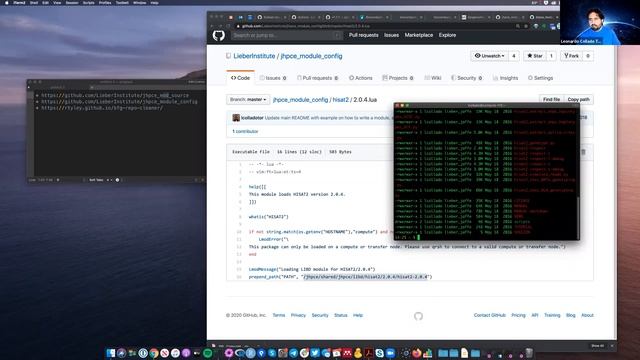Click the commit author avatar
Viewport: 640px width, 360px height.
point(236,118)
